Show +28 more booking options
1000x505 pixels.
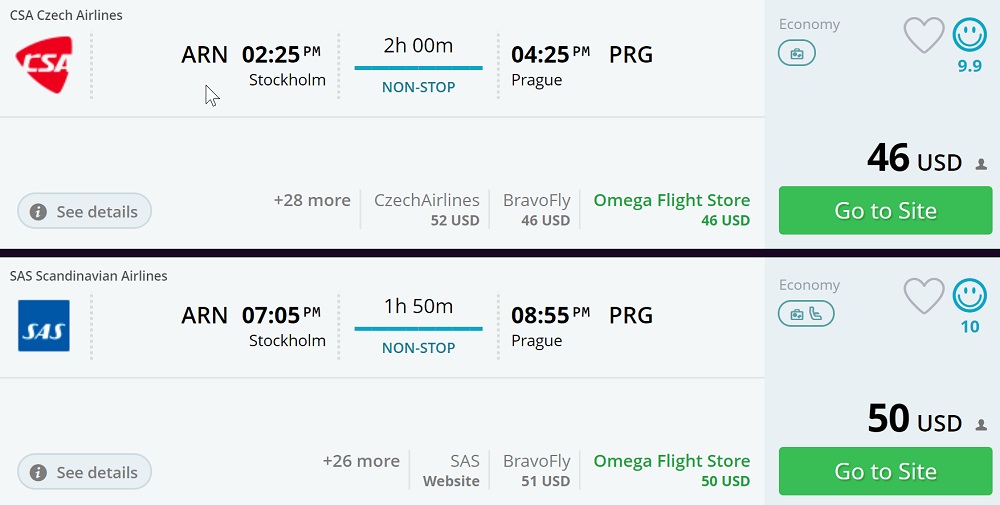click(x=312, y=200)
